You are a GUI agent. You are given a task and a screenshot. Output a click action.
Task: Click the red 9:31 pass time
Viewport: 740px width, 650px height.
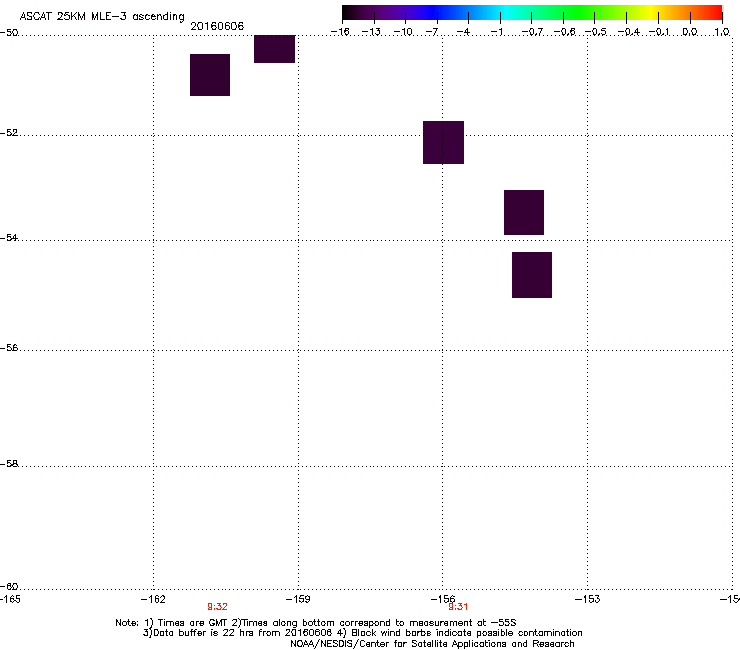[458, 607]
